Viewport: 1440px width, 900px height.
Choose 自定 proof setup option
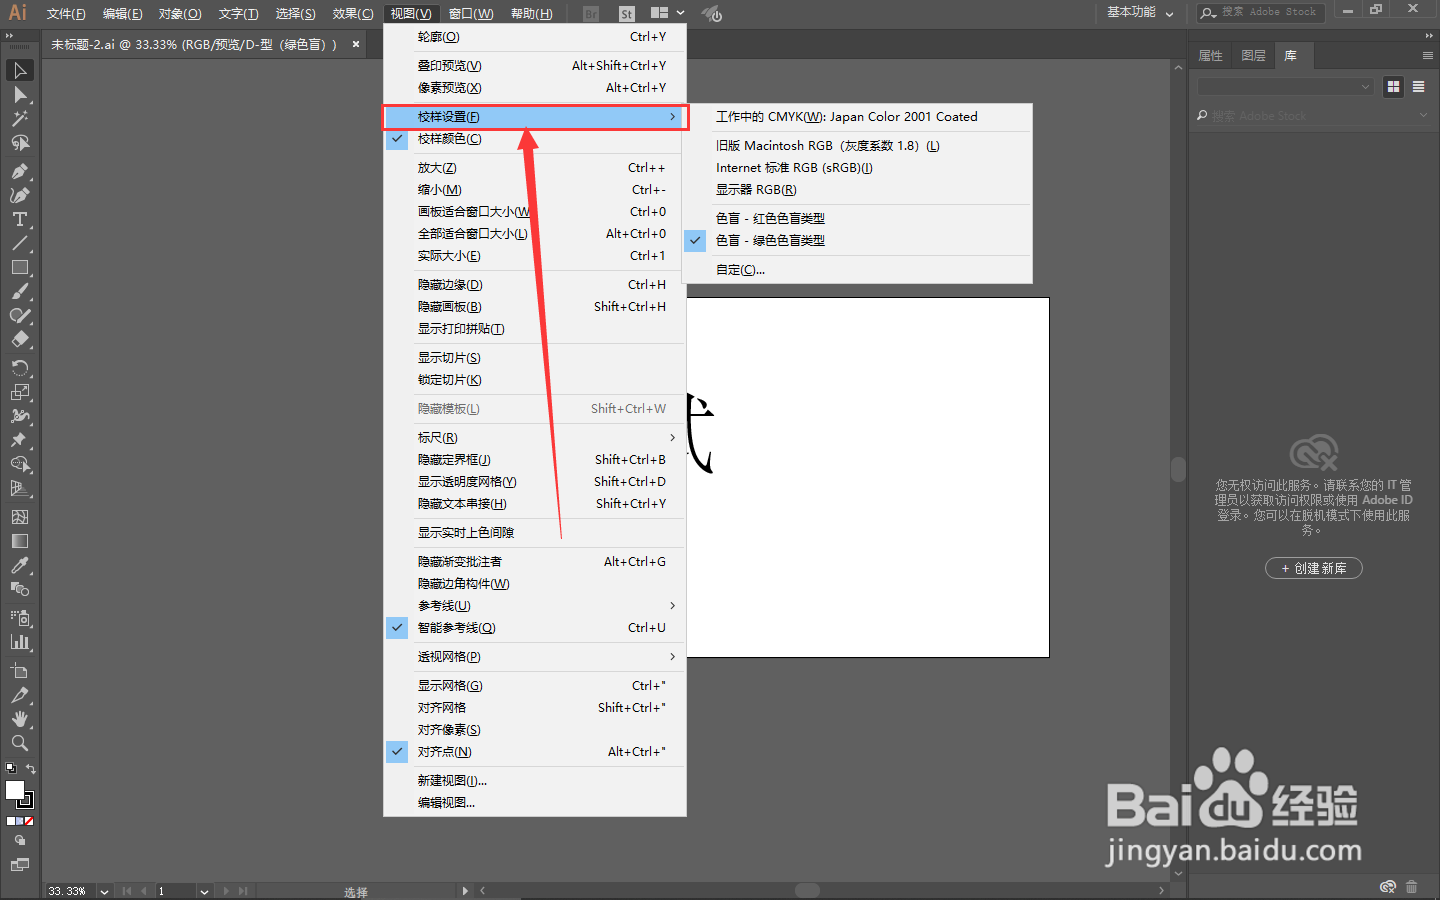click(740, 269)
